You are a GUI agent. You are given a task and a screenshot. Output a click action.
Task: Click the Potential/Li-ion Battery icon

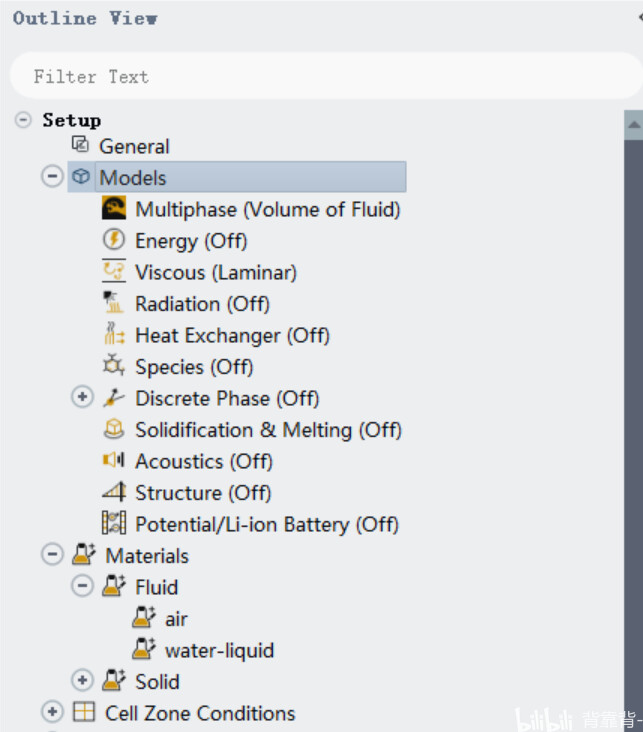[x=115, y=524]
